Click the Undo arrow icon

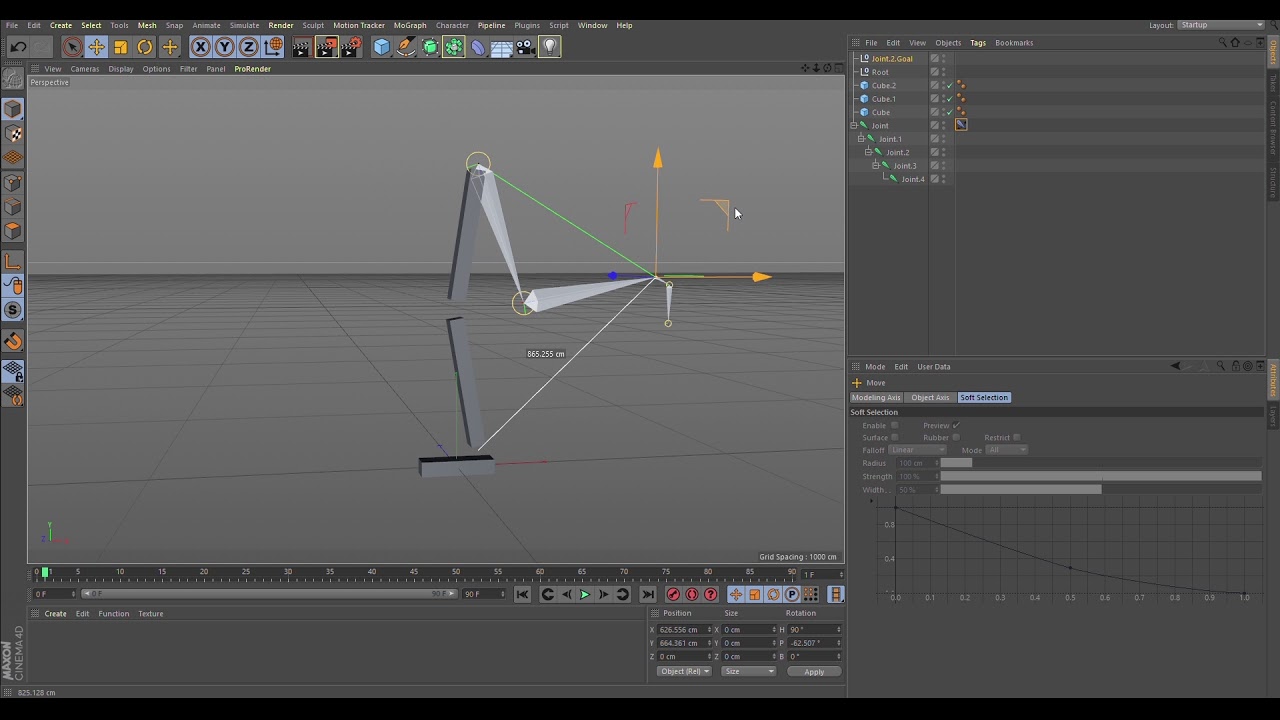click(x=18, y=47)
